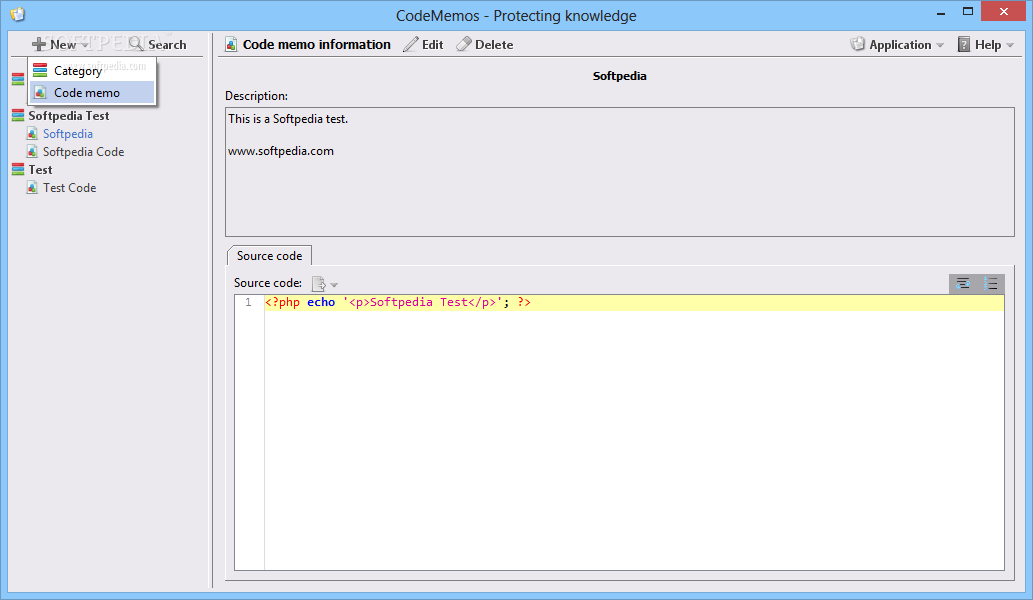Click line number 1 in the gutter
Image resolution: width=1033 pixels, height=600 pixels.
(x=248, y=302)
